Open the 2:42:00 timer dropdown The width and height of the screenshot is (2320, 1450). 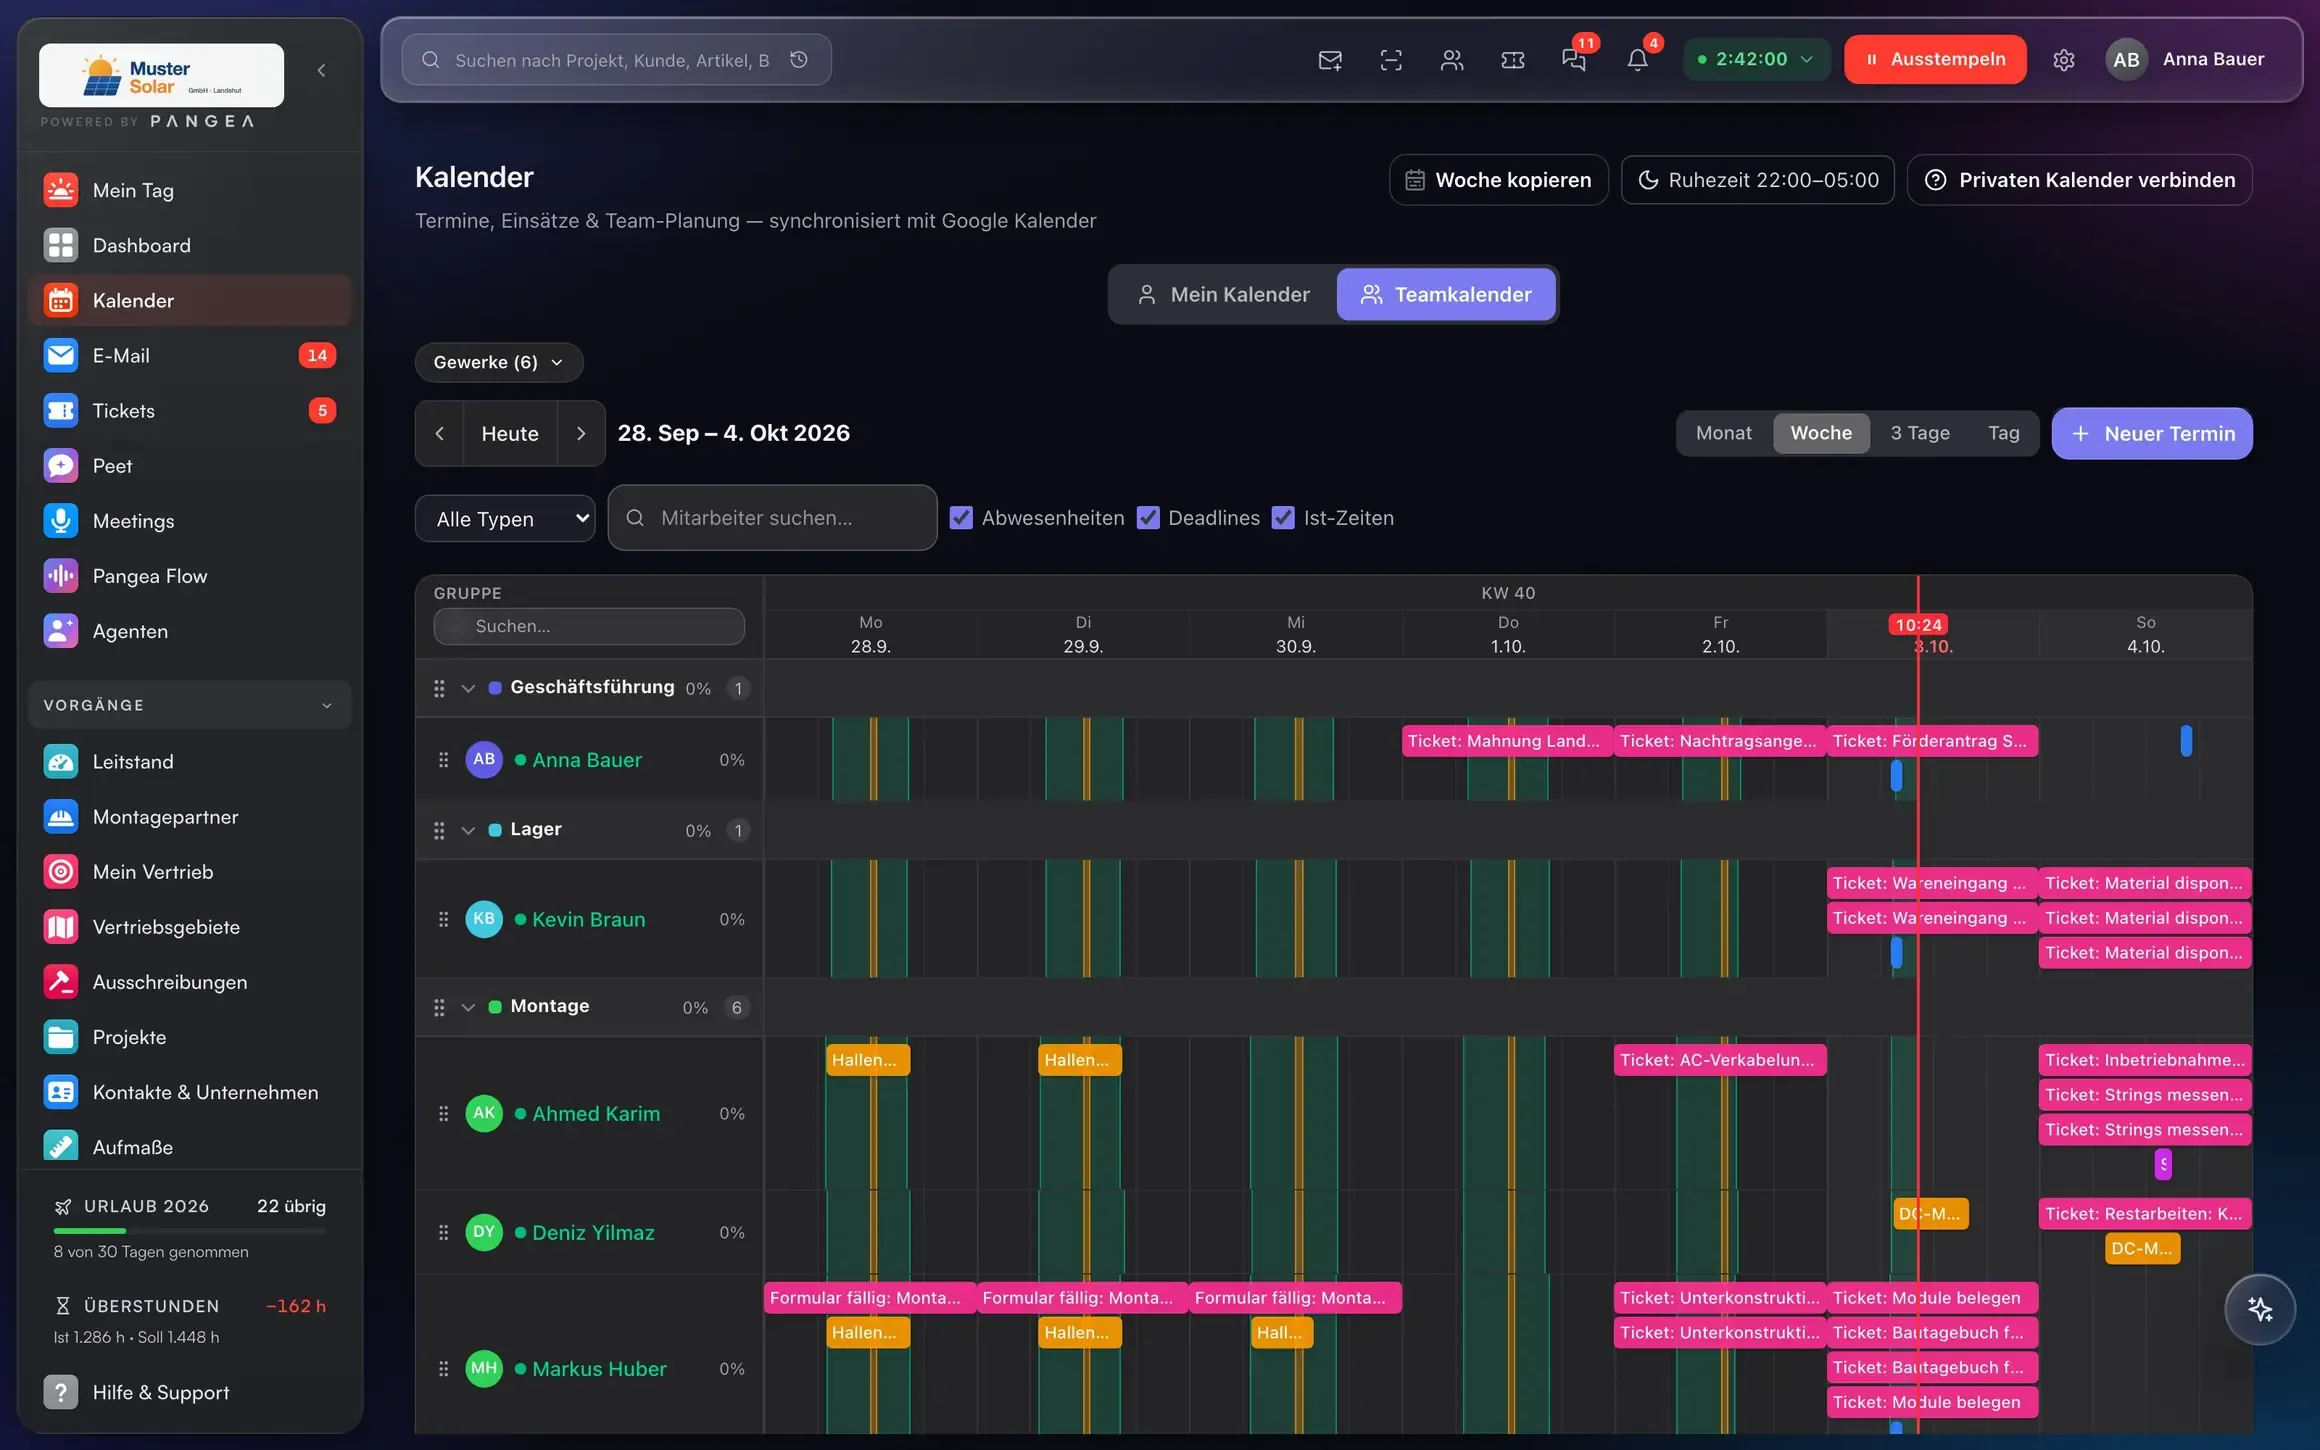pos(1756,59)
